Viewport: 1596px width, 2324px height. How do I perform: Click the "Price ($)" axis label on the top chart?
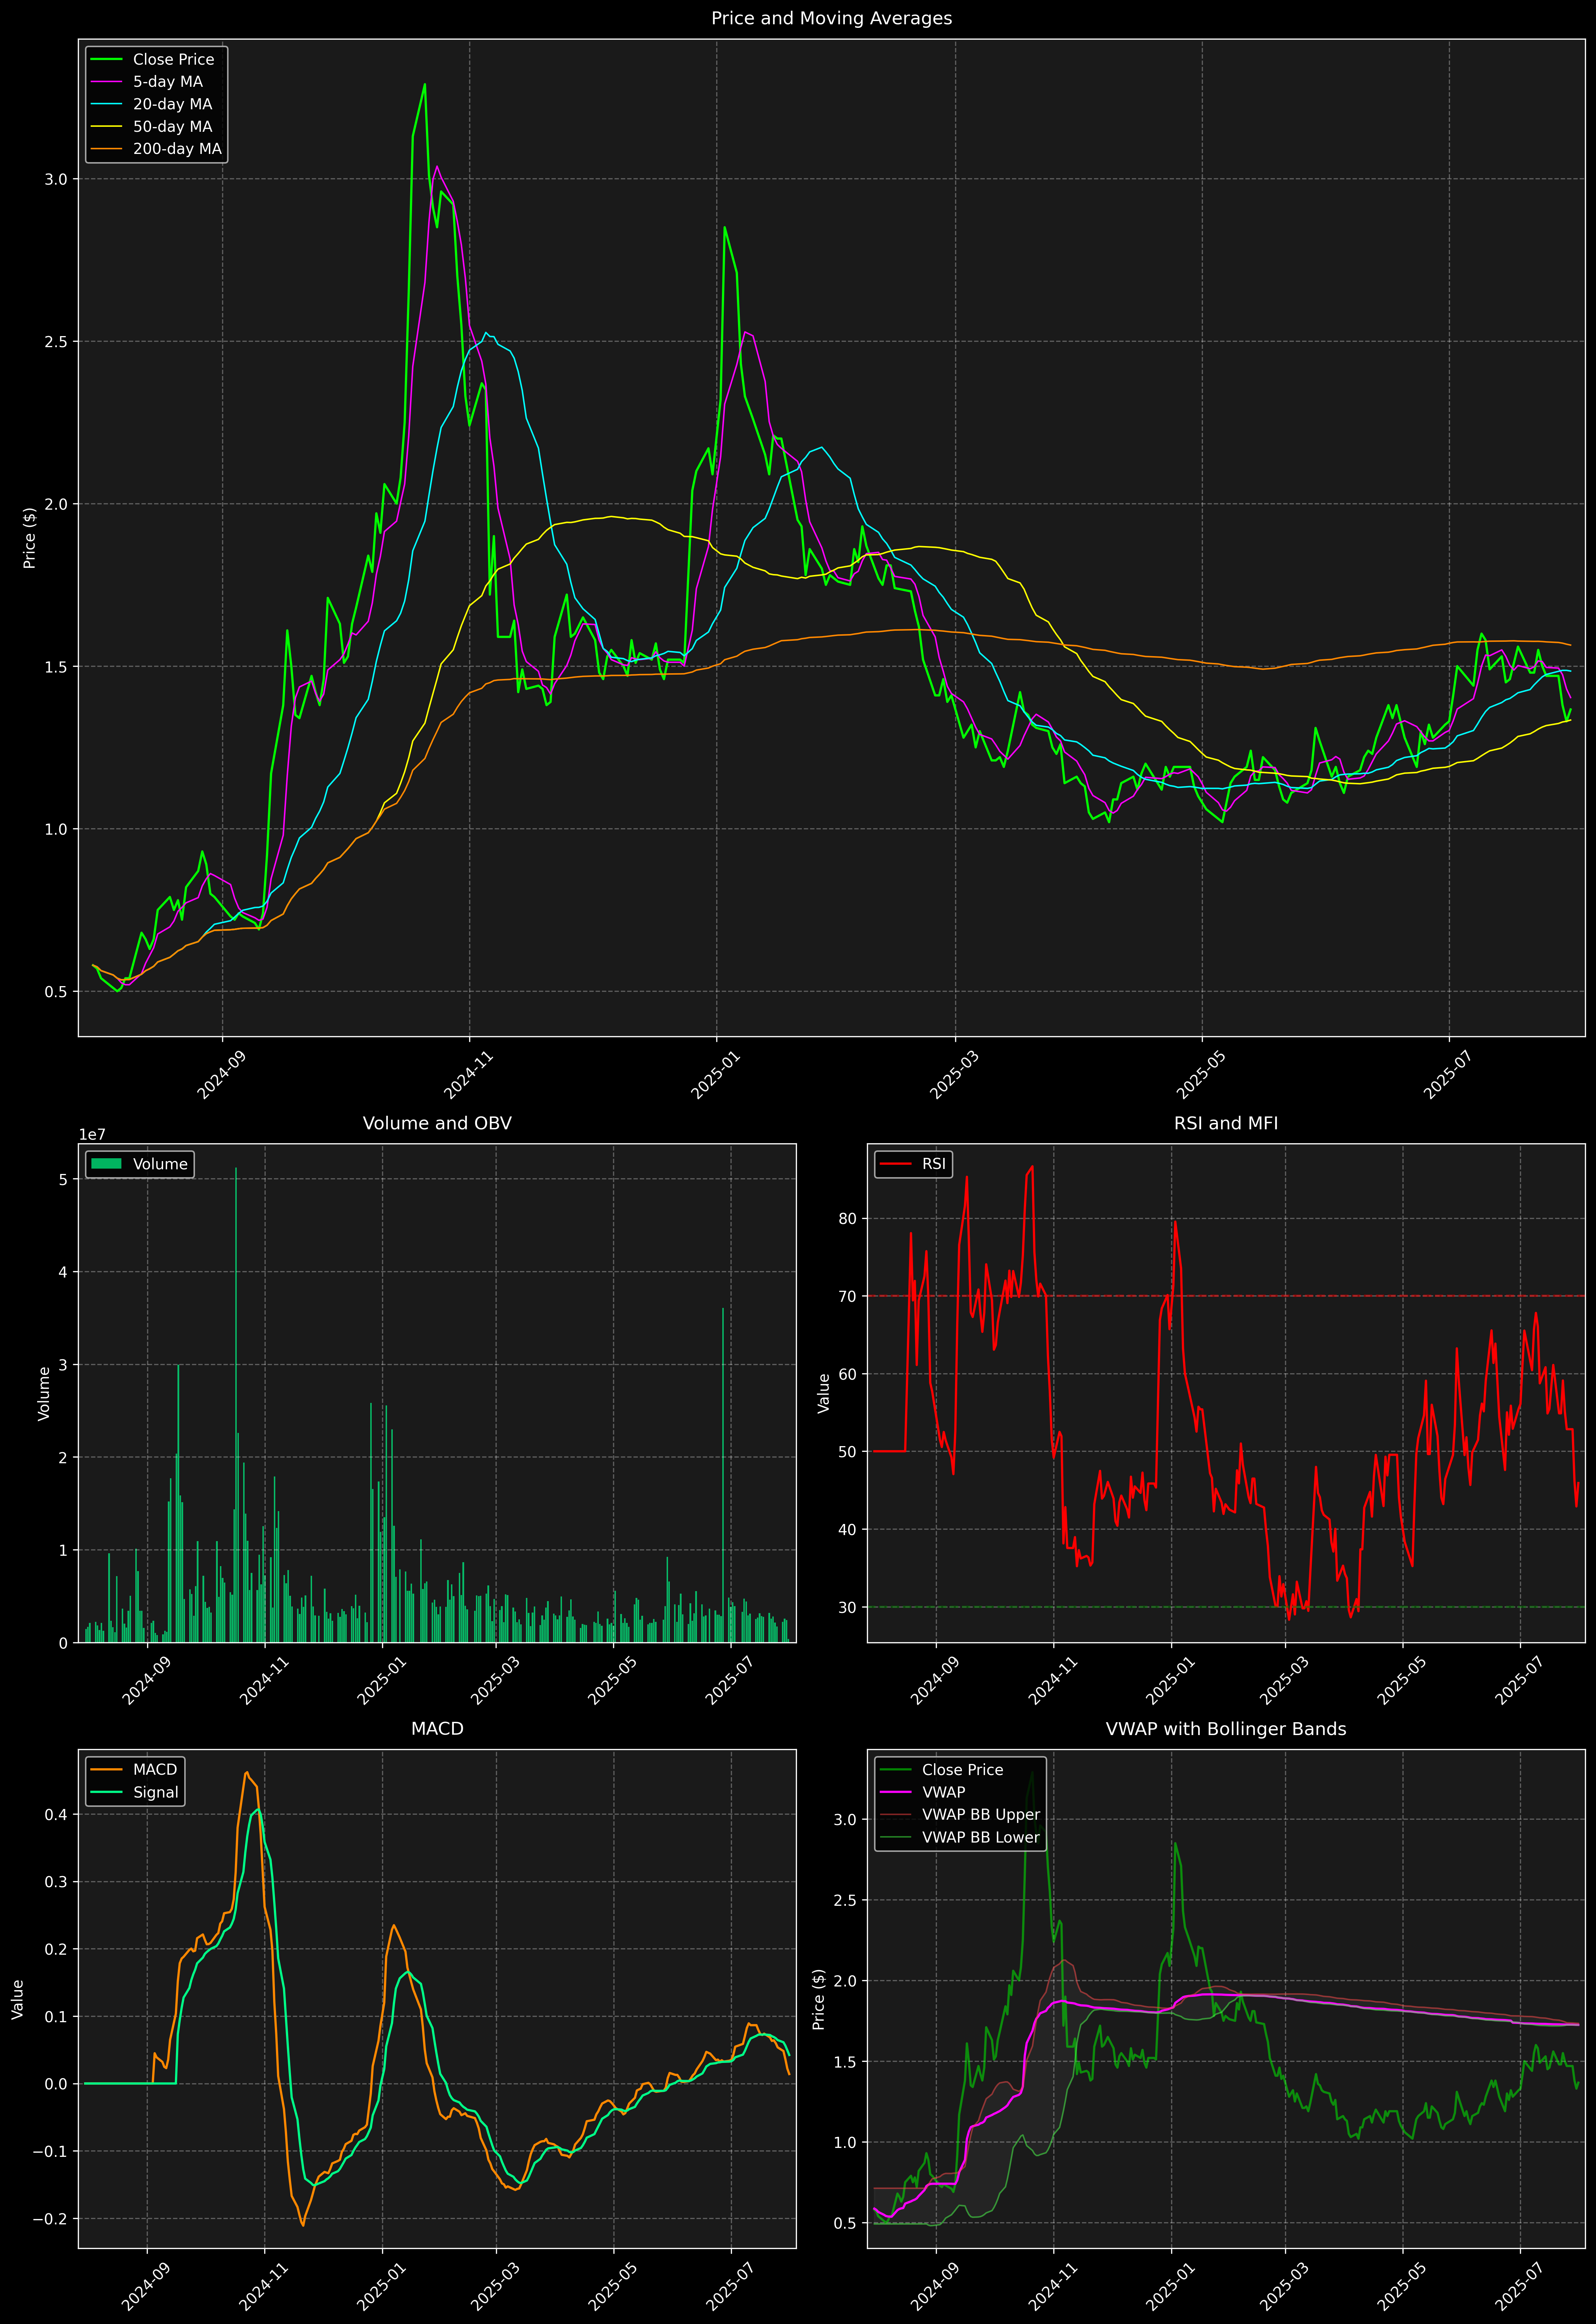coord(30,538)
